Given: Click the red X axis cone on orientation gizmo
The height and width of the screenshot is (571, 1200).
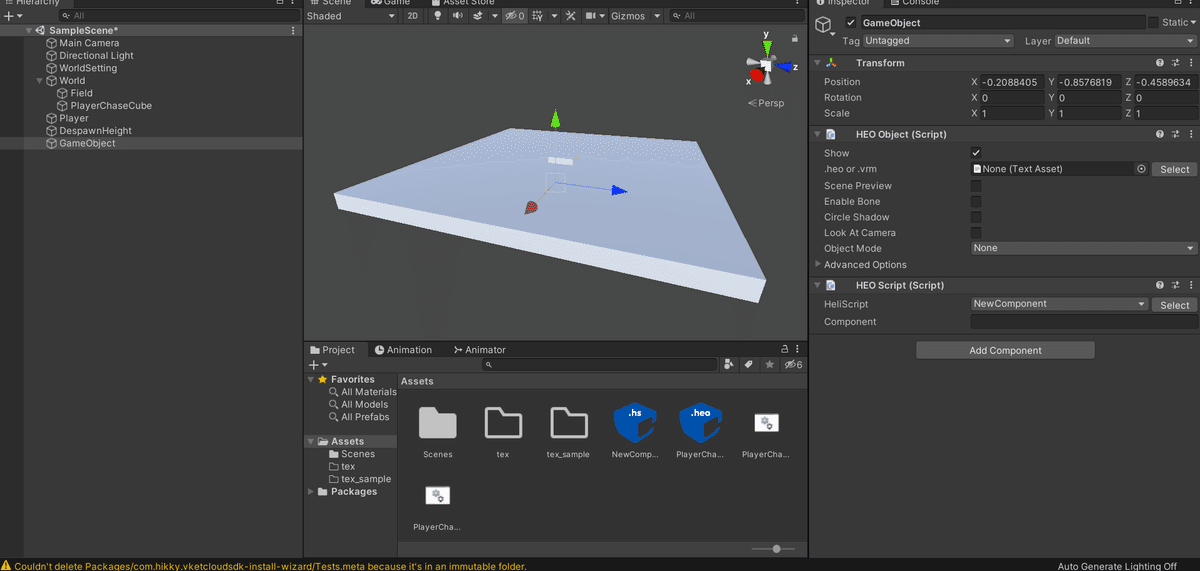Looking at the screenshot, I should (757, 75).
